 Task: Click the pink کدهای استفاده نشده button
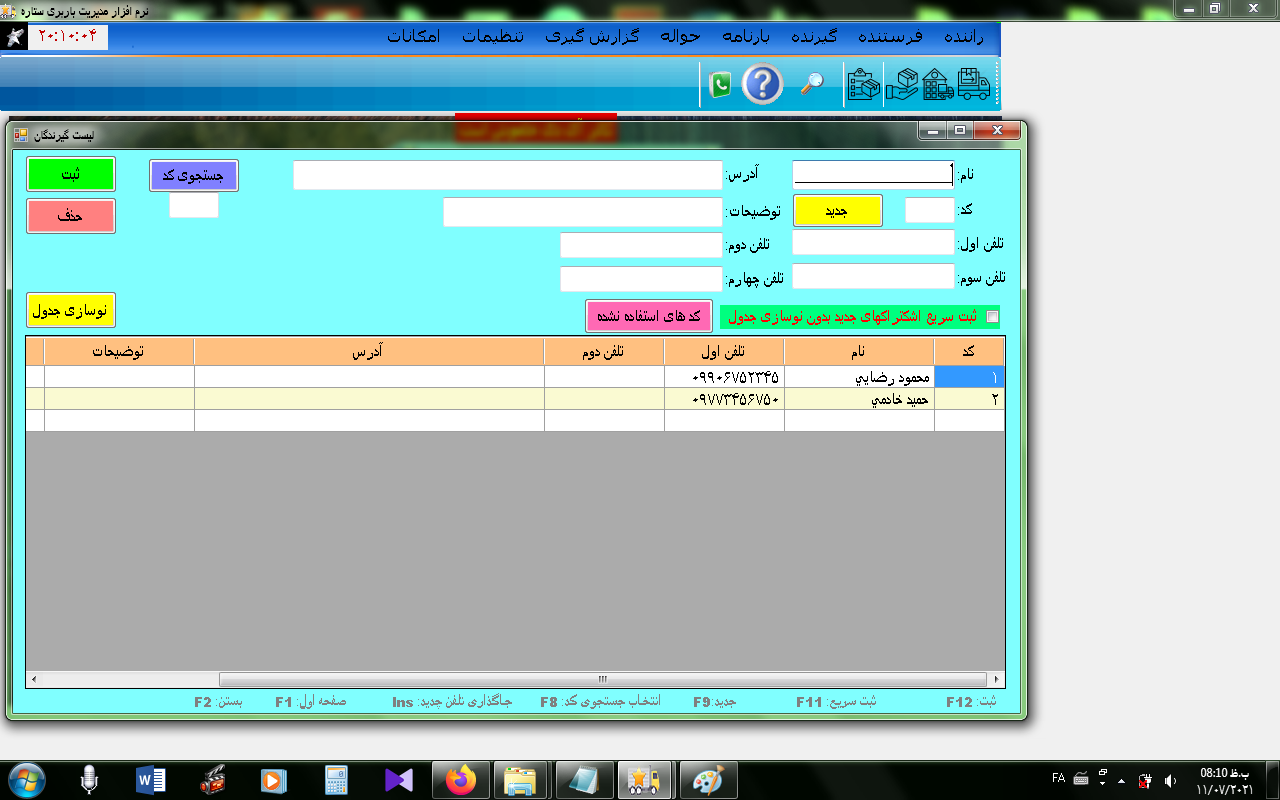pyautogui.click(x=649, y=316)
